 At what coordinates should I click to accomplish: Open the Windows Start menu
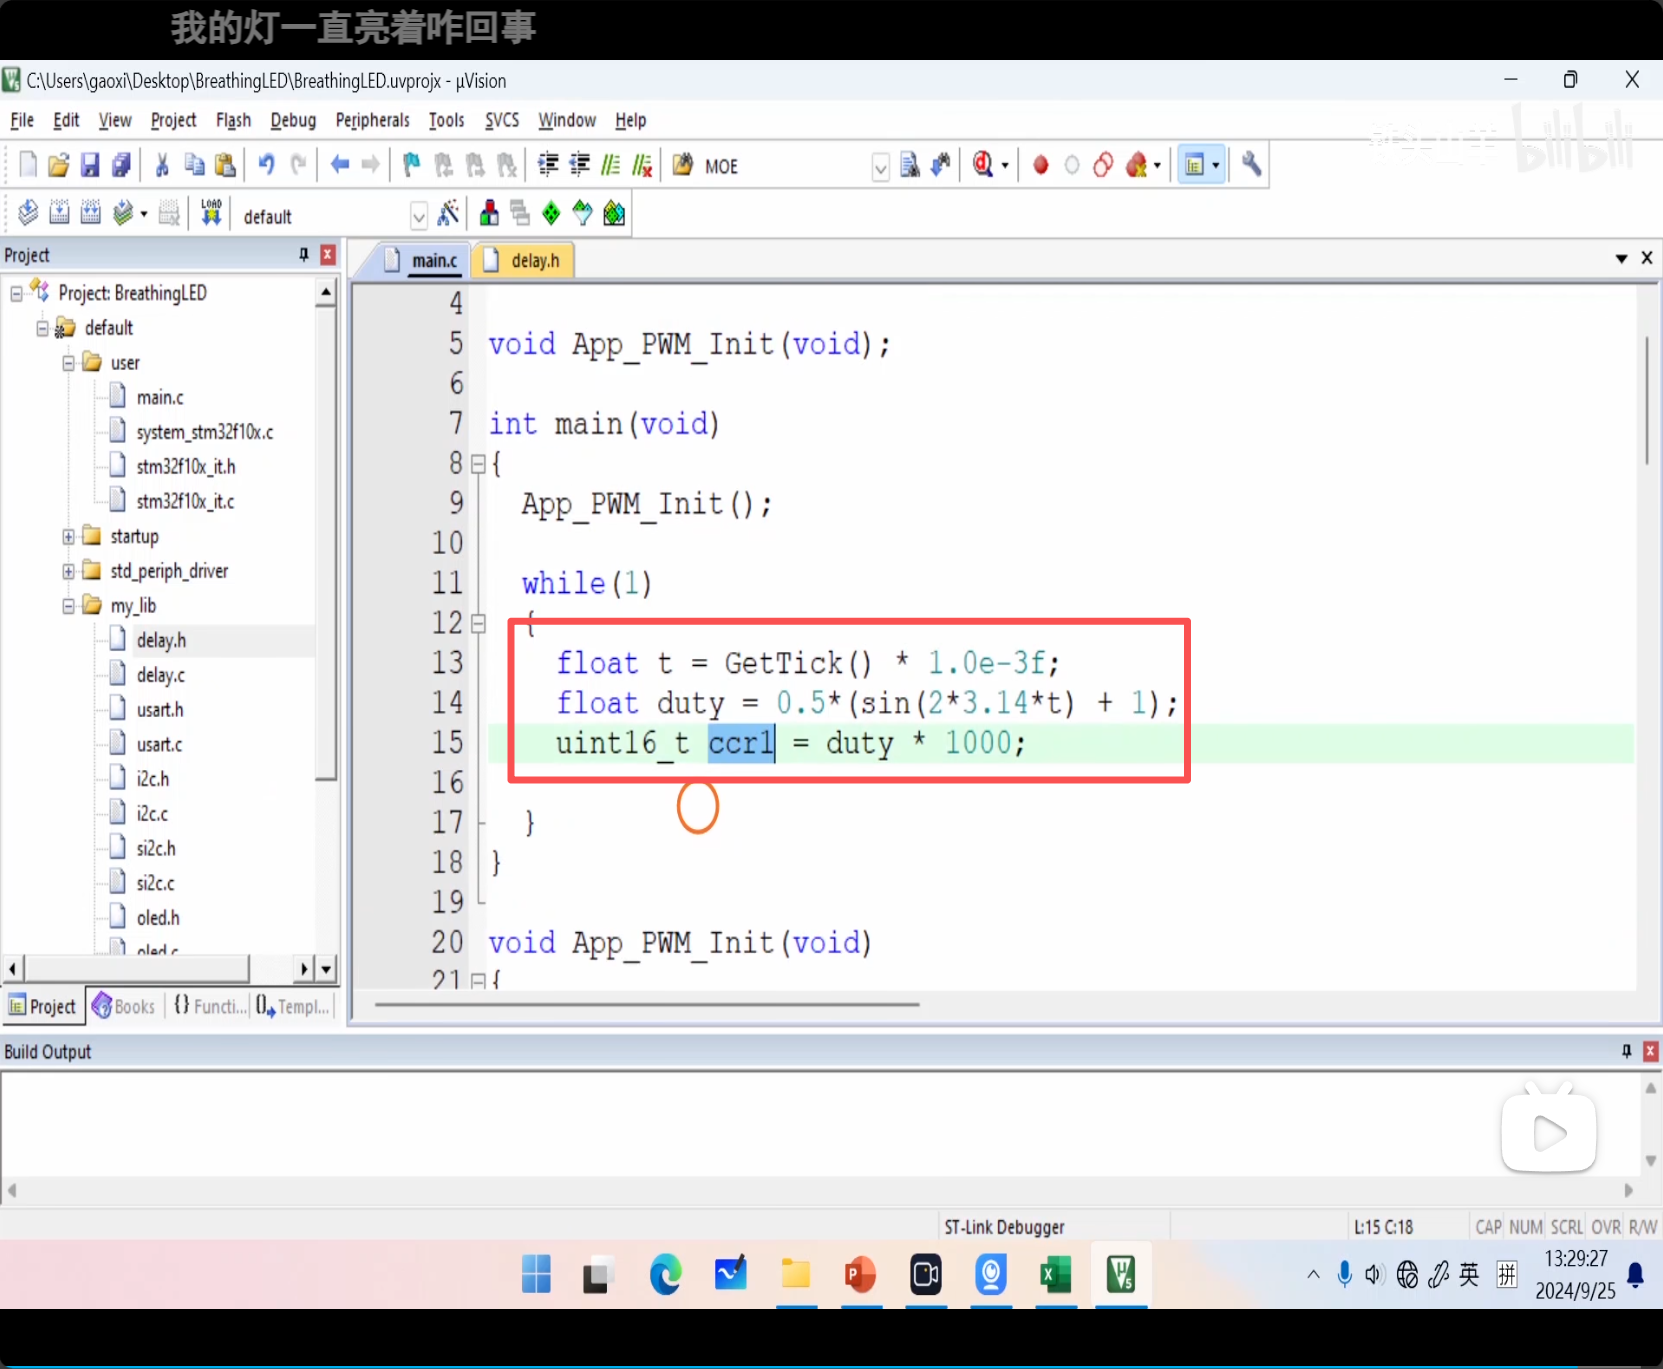[x=536, y=1275]
